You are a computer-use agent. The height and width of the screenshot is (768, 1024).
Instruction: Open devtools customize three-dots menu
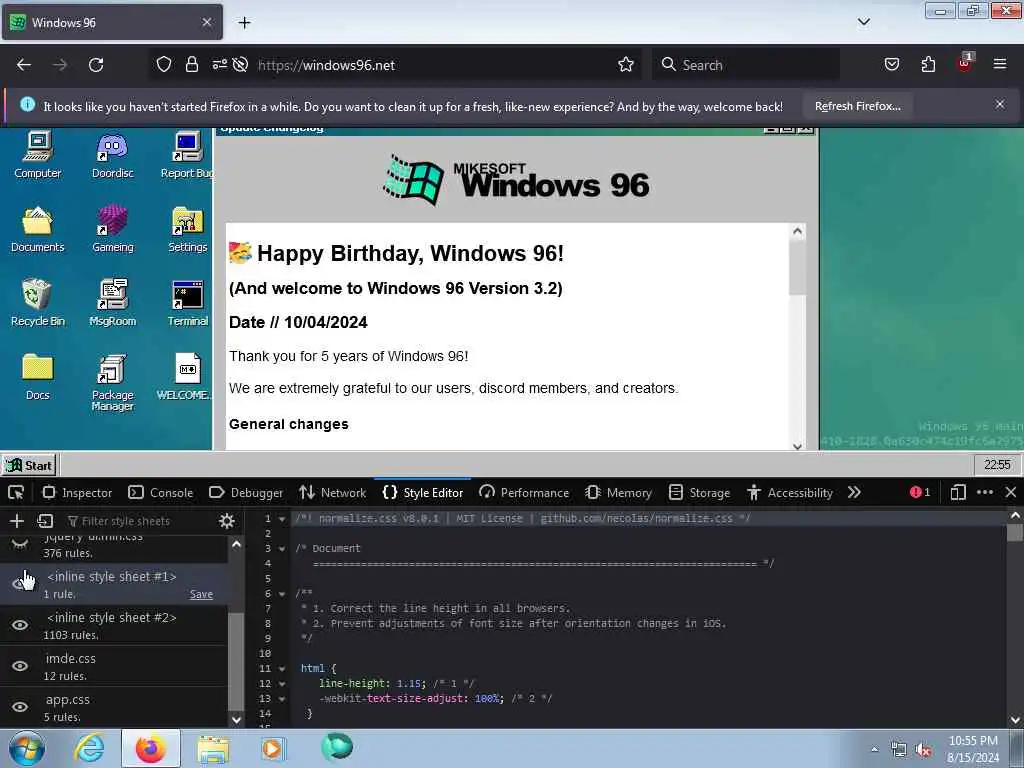pos(985,492)
